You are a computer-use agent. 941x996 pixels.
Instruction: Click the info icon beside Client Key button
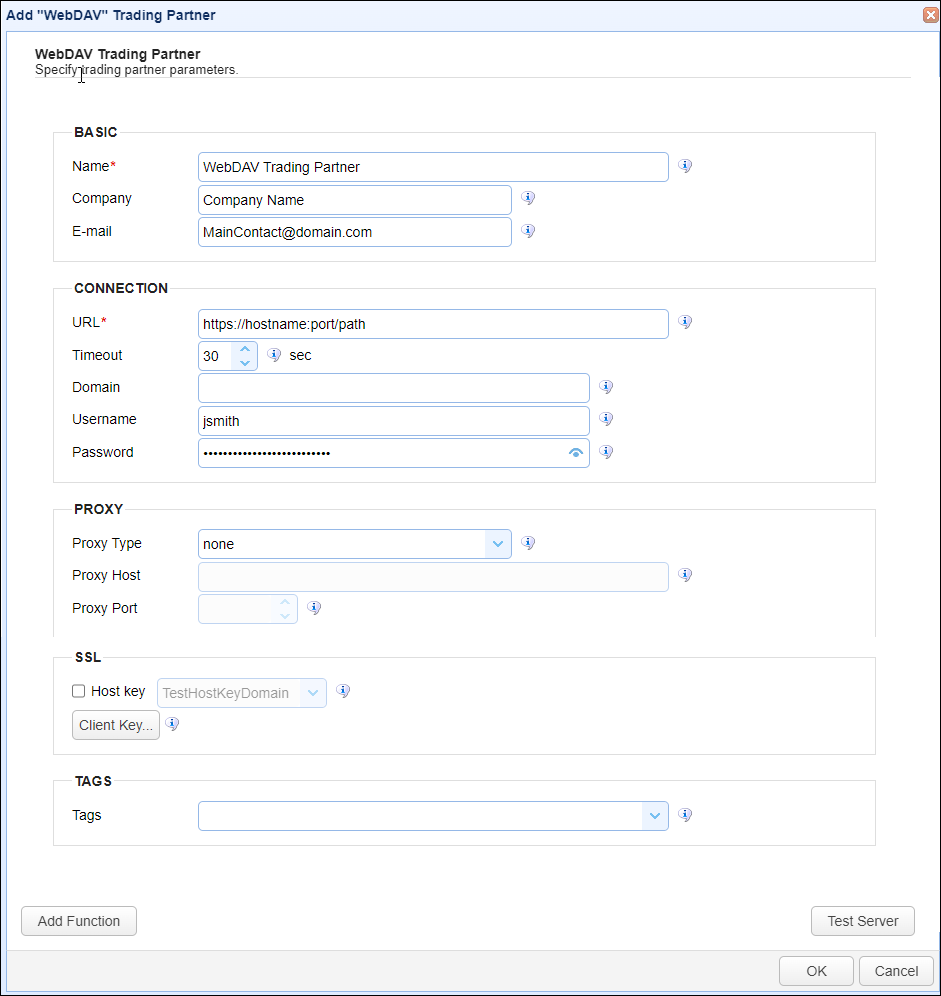pos(172,724)
